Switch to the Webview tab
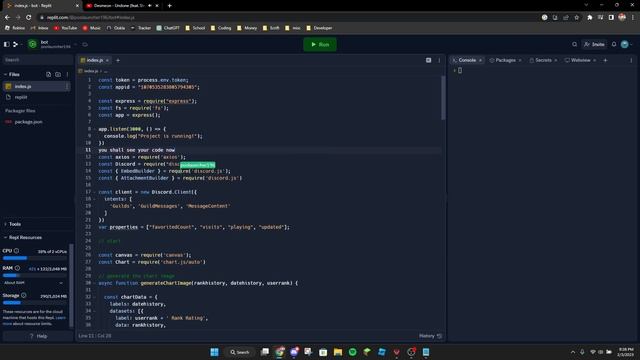Image resolution: width=640 pixels, height=360 pixels. (x=580, y=60)
